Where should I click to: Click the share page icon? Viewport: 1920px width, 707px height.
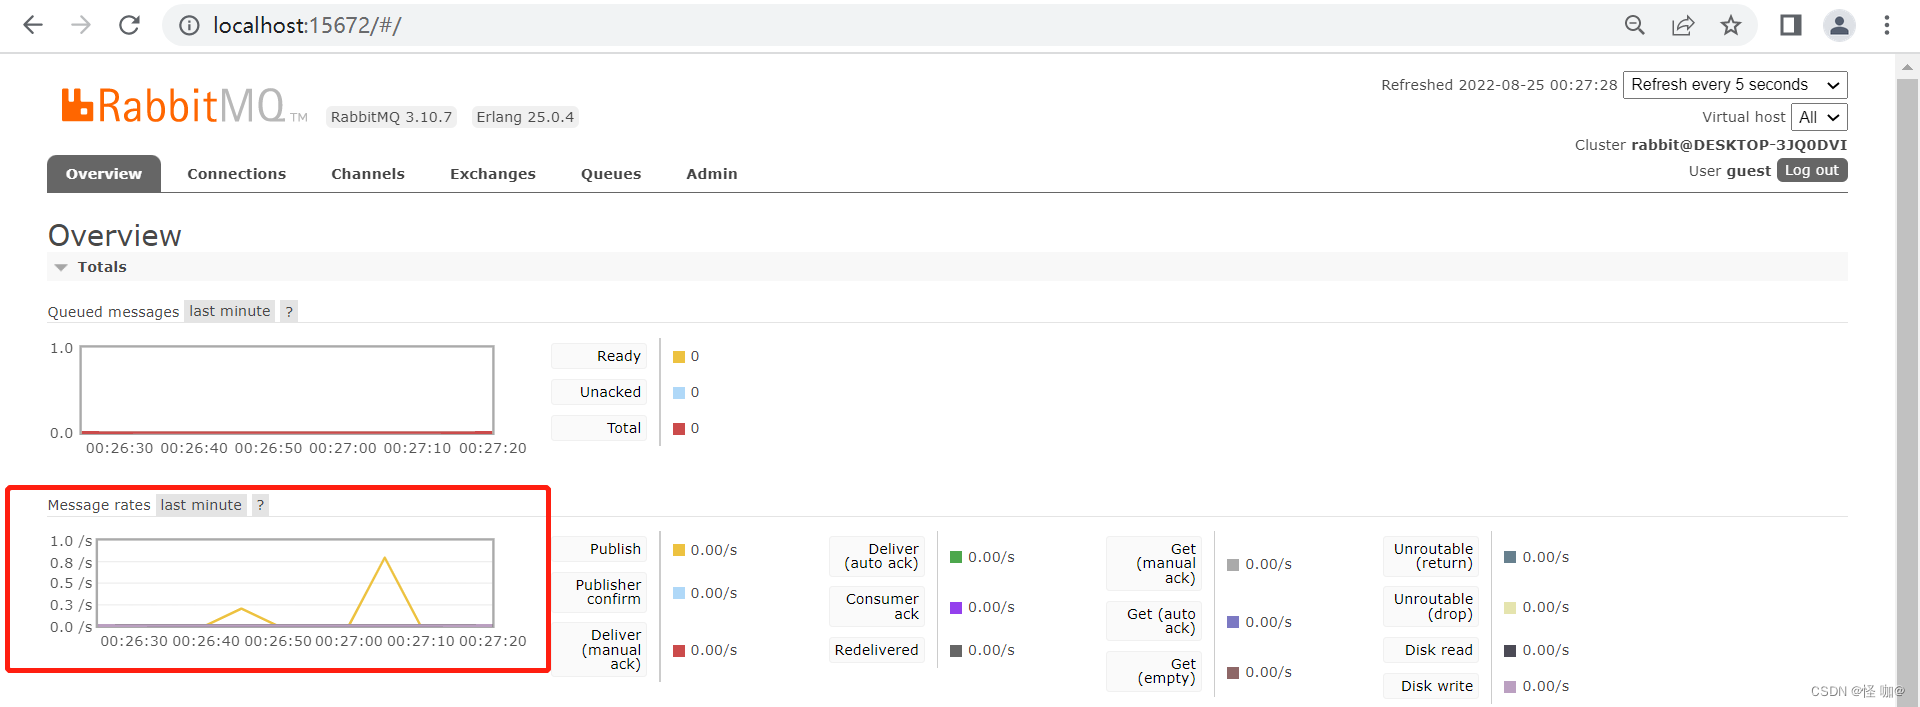[x=1683, y=25]
